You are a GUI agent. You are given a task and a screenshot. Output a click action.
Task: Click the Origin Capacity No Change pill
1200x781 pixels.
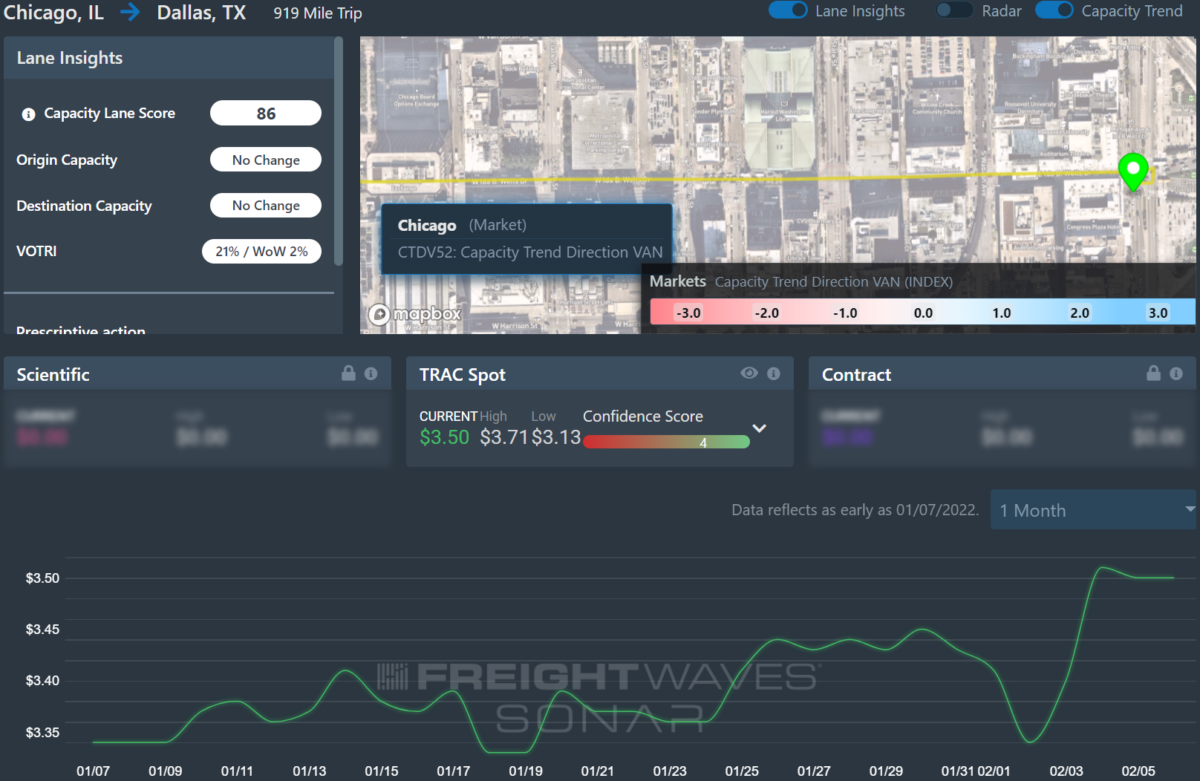(265, 160)
